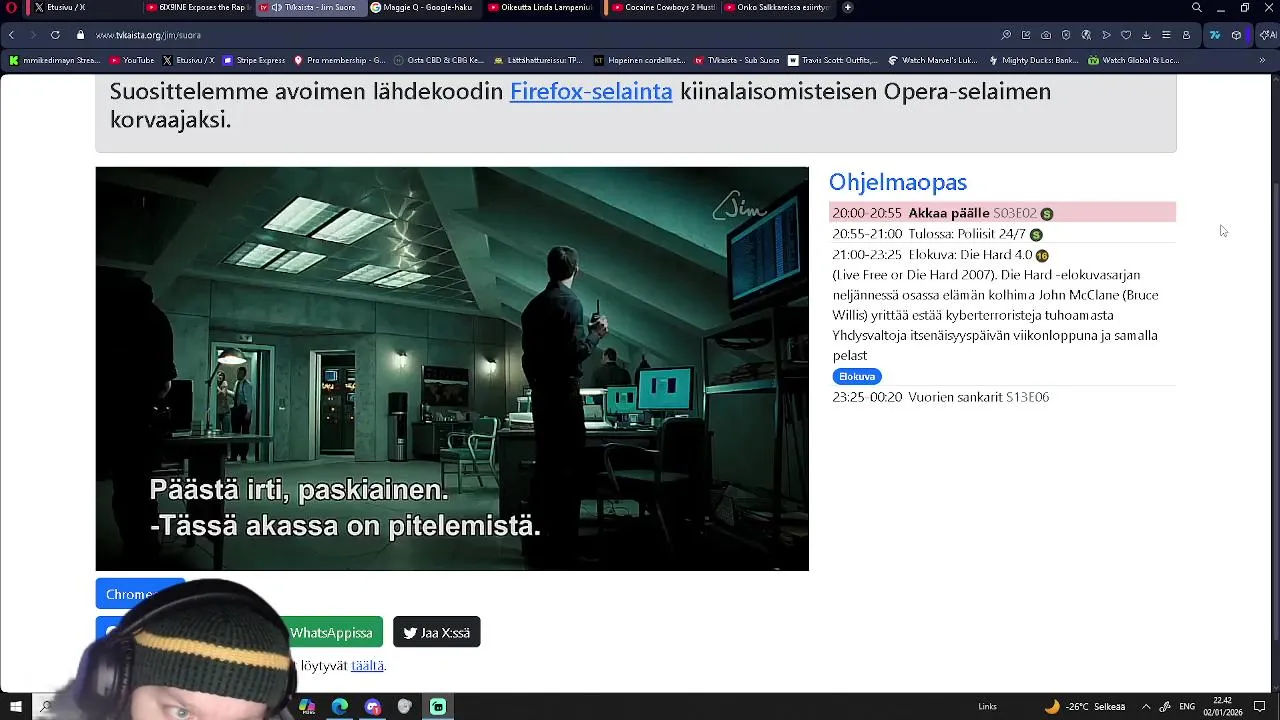The image size is (1280, 720).
Task: Click the Chrome button below the video
Action: point(140,594)
